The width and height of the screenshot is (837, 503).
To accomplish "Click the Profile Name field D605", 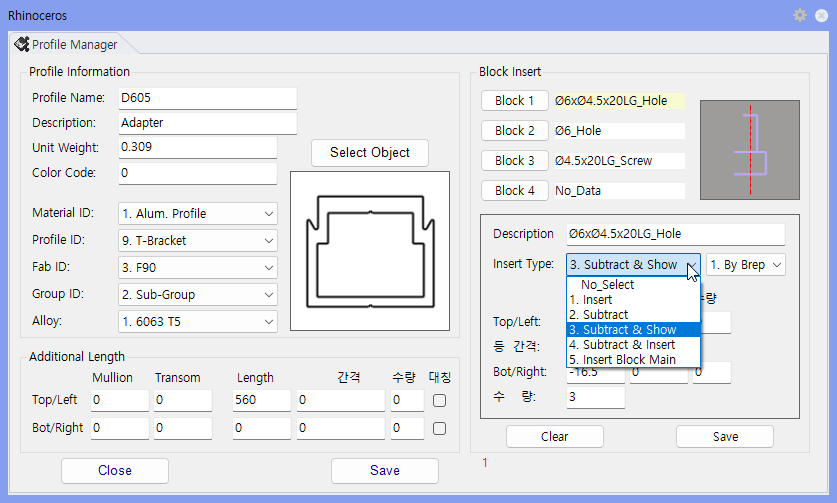I will click(207, 98).
